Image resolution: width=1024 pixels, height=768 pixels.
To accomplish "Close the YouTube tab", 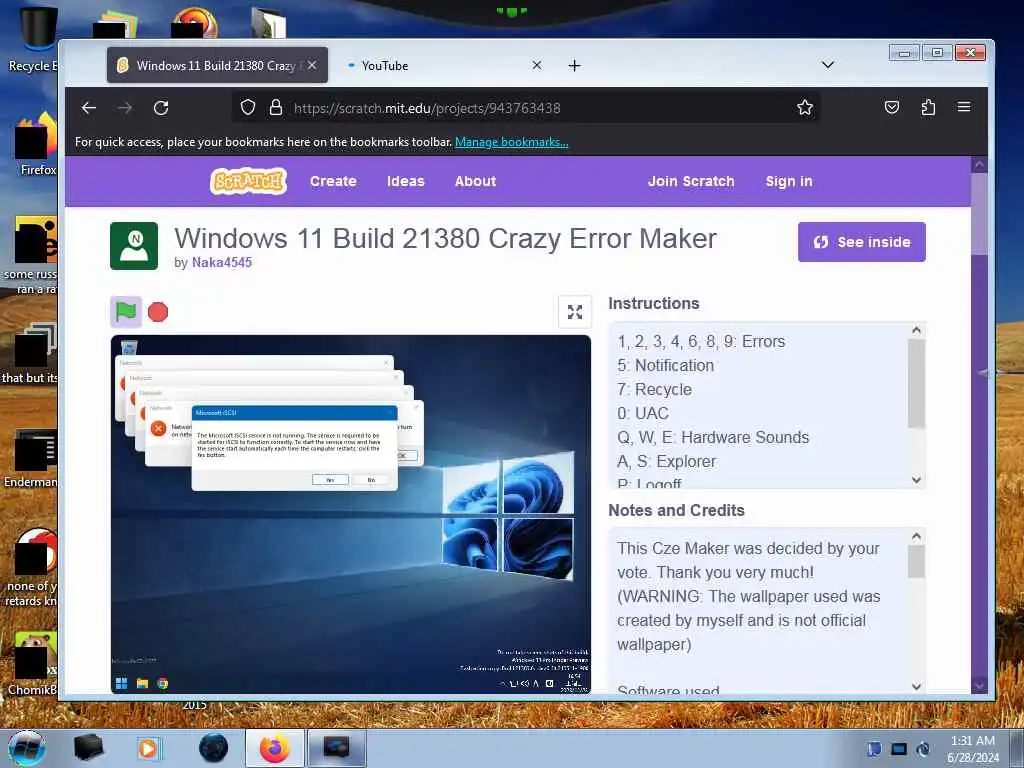I will 536,65.
